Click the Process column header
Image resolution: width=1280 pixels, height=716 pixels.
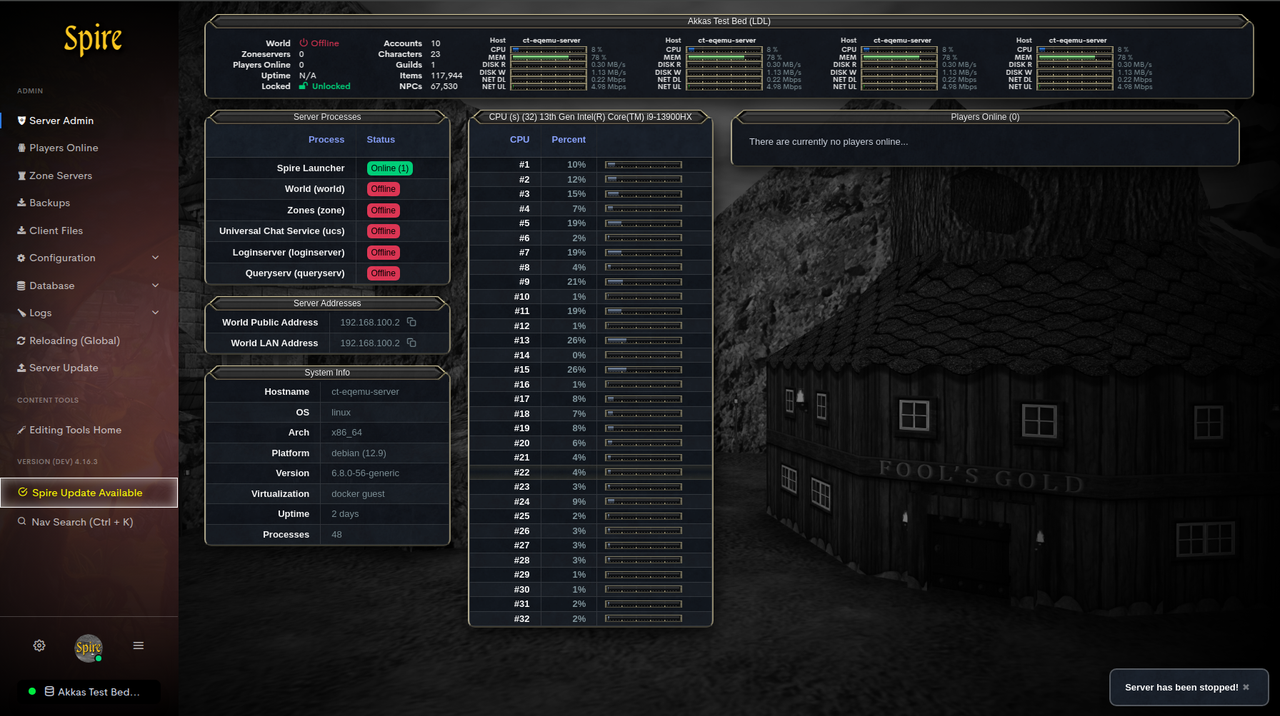point(326,140)
